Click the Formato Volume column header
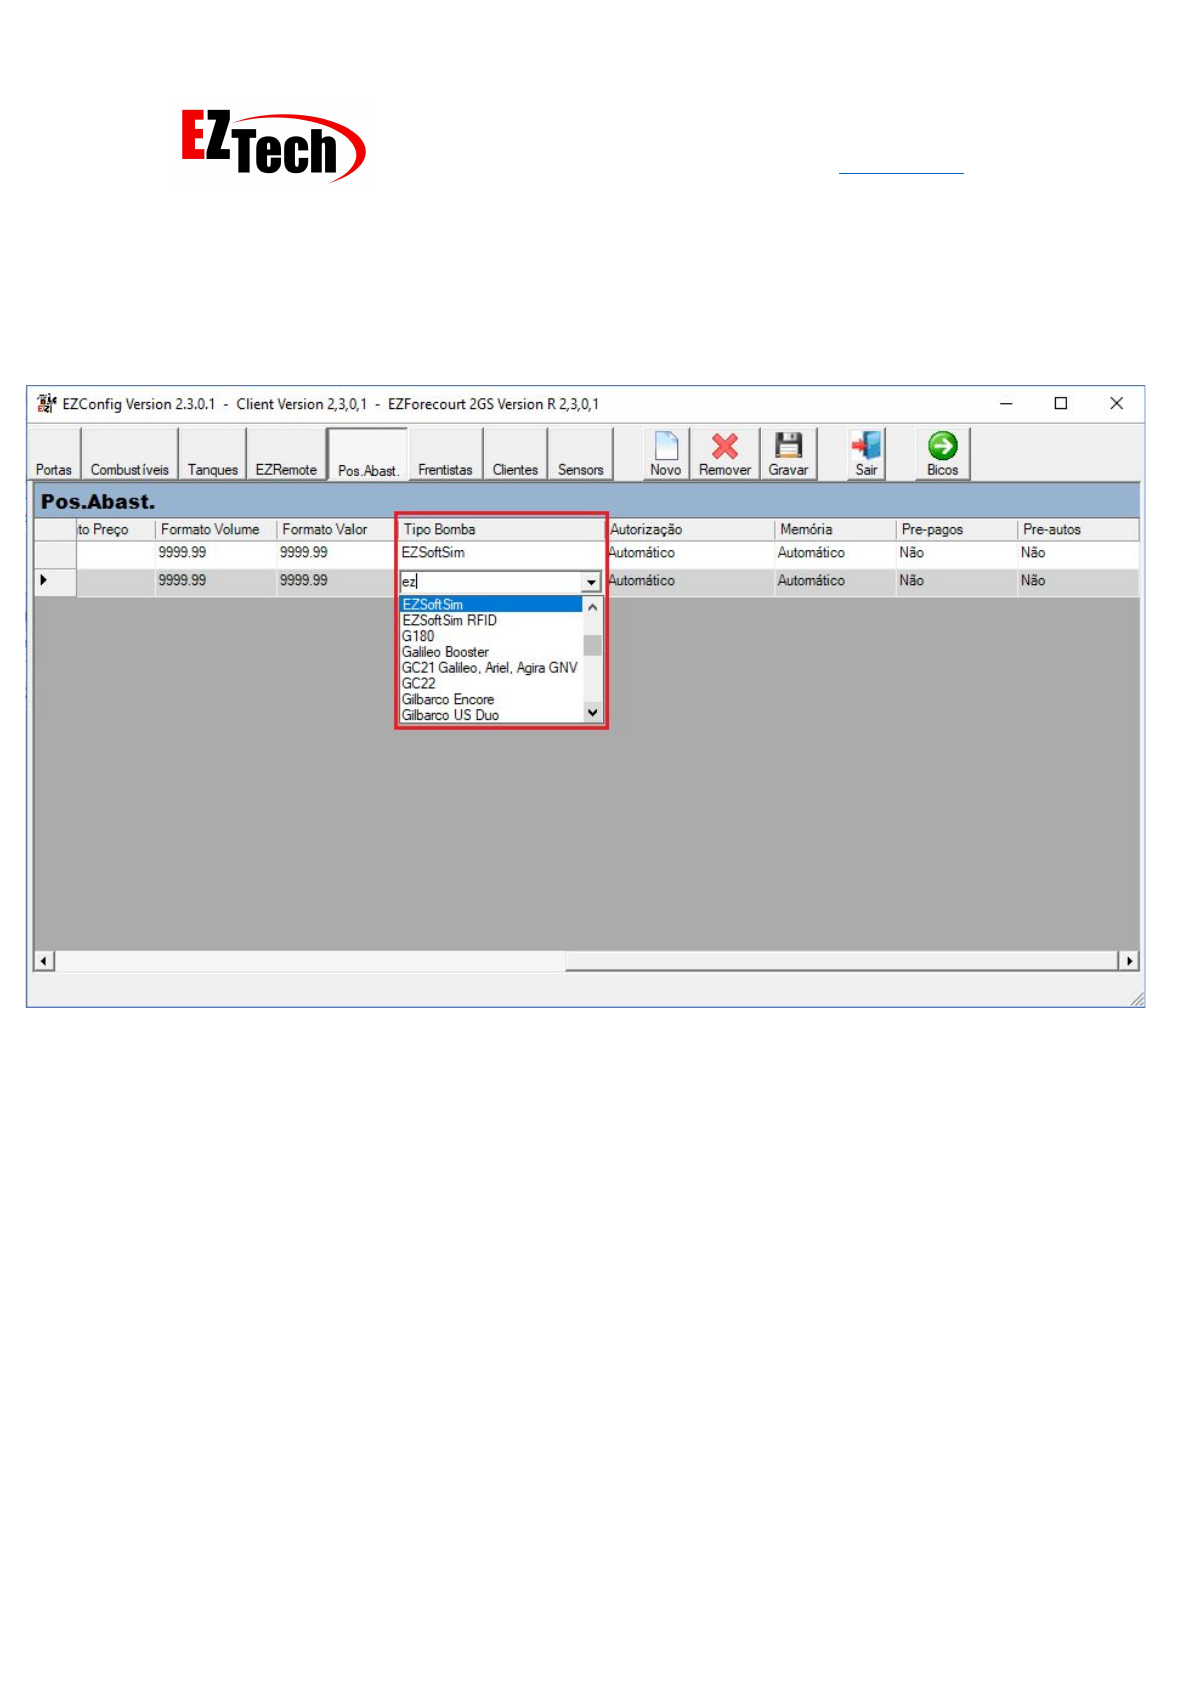Image resolution: width=1192 pixels, height=1686 pixels. [216, 530]
